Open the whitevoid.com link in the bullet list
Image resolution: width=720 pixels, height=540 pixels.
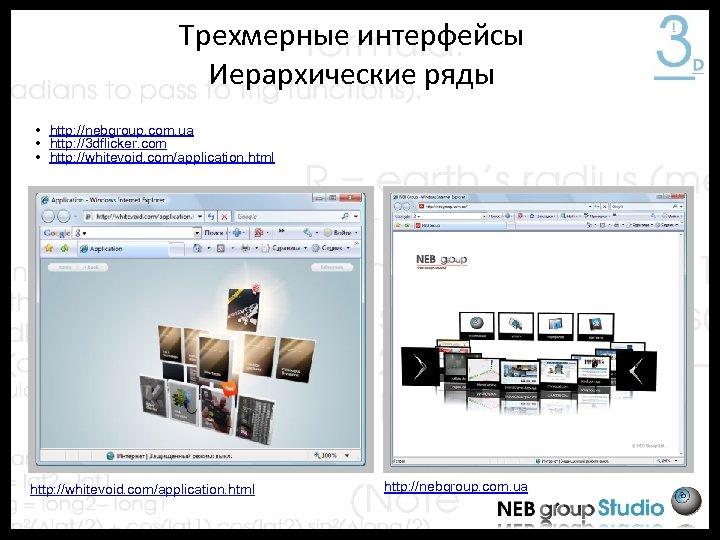click(162, 158)
